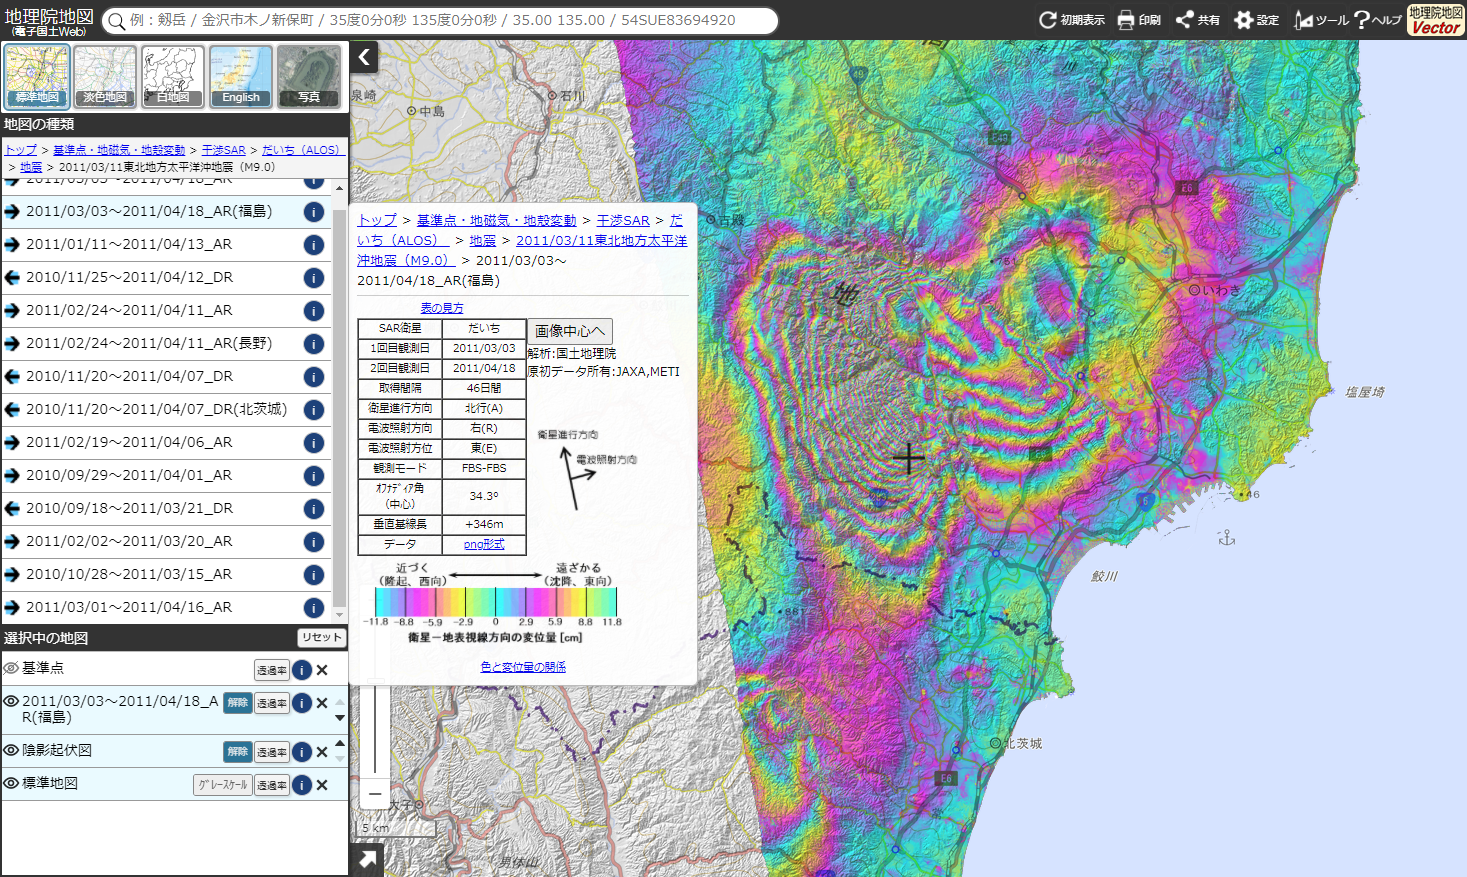Remove the 標準地図 layer with X
The image size is (1467, 877).
322,785
